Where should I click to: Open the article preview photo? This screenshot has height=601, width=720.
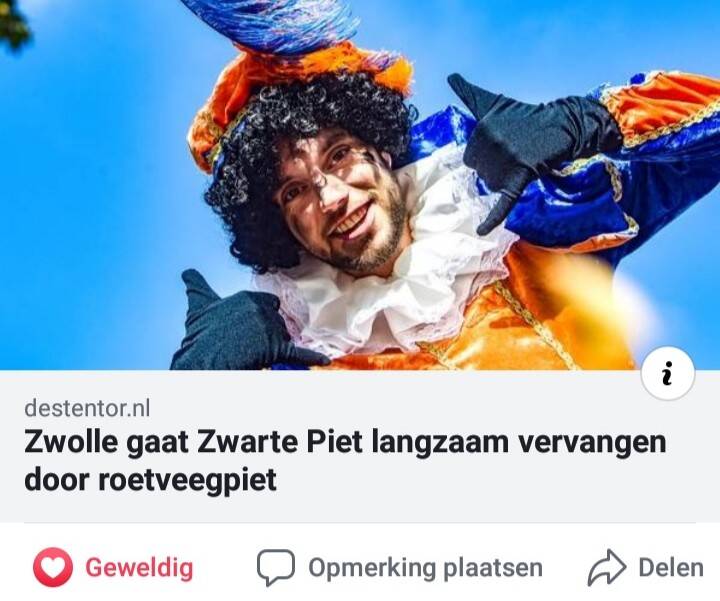coord(360,185)
